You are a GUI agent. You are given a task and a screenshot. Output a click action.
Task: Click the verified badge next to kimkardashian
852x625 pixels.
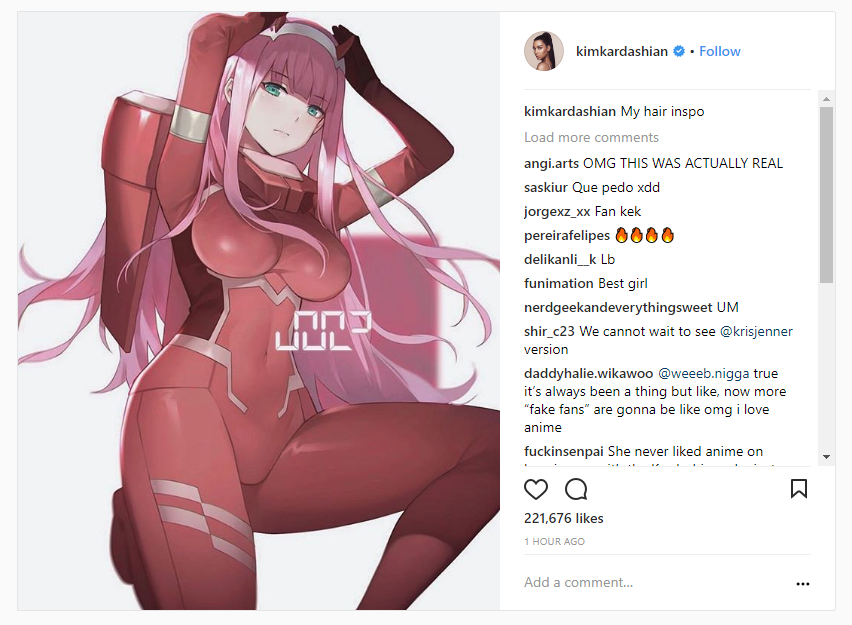coord(679,51)
